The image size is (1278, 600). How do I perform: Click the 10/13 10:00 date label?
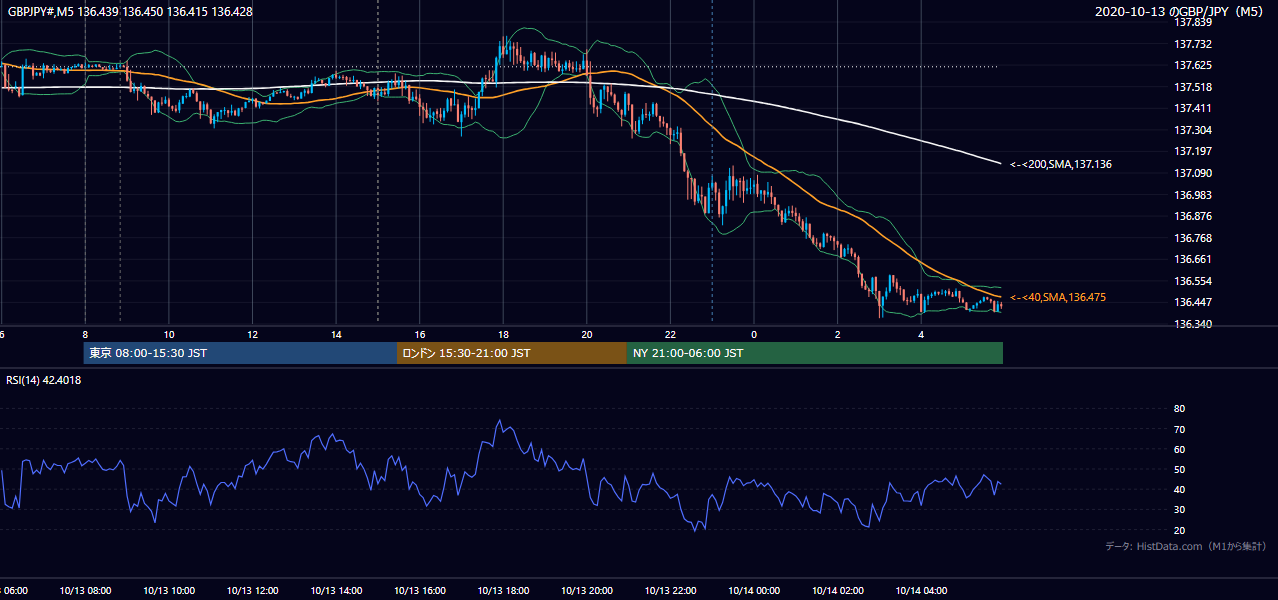click(x=169, y=591)
